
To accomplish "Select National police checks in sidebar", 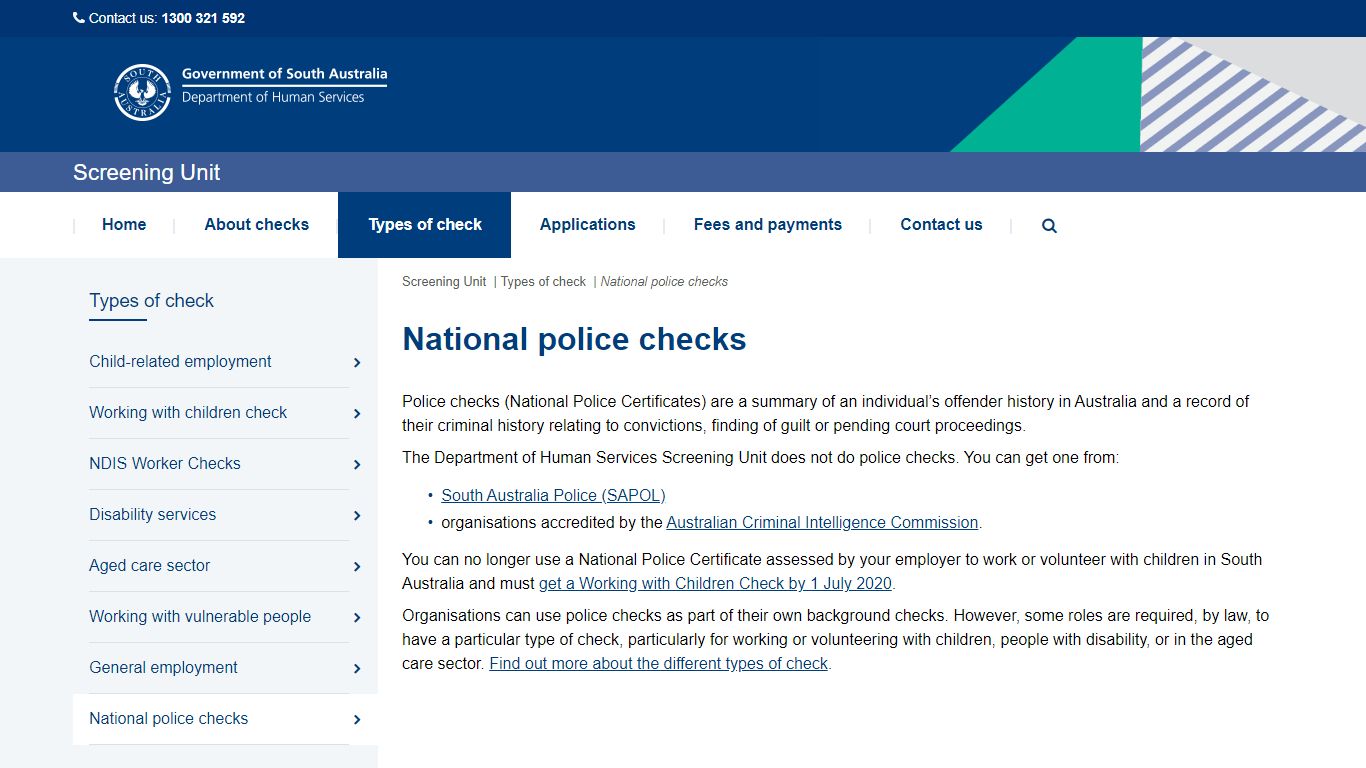I will tap(168, 719).
